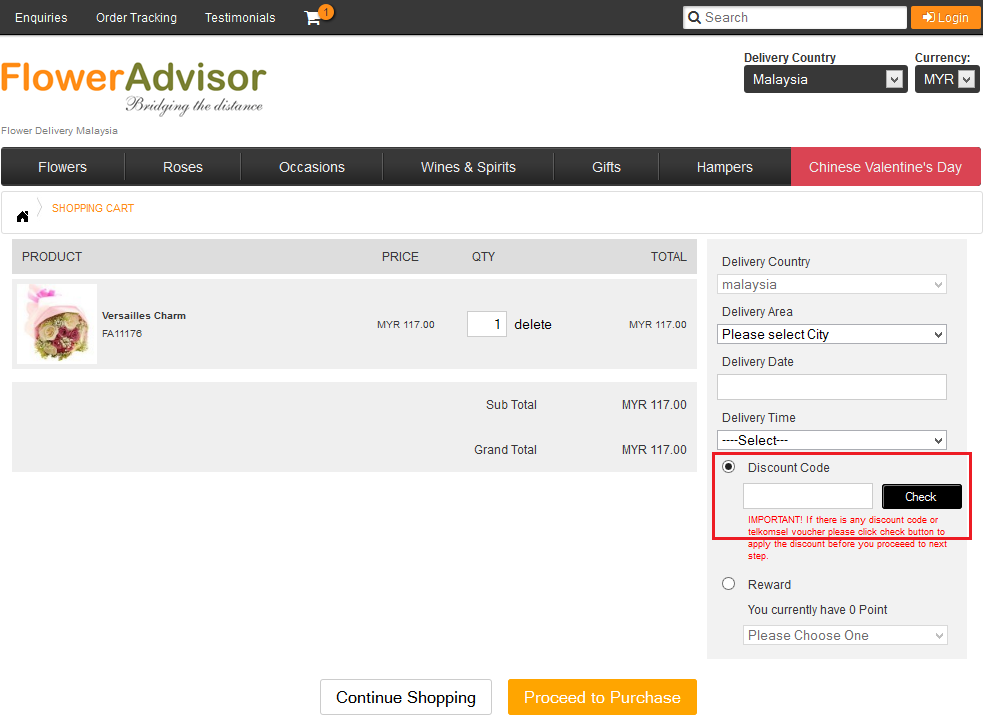Click the SHOPPING CART breadcrumb
Viewport: 983px width, 720px height.
coord(93,208)
